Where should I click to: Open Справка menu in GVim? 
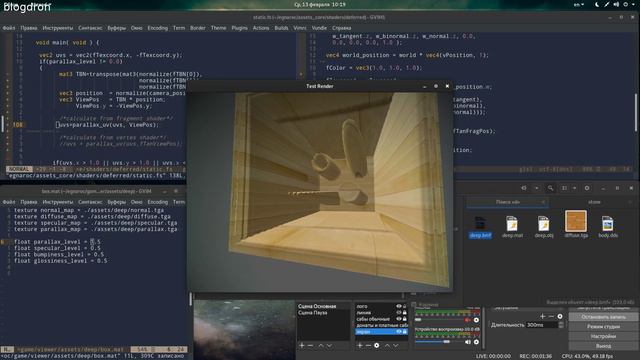pyautogui.click(x=342, y=28)
